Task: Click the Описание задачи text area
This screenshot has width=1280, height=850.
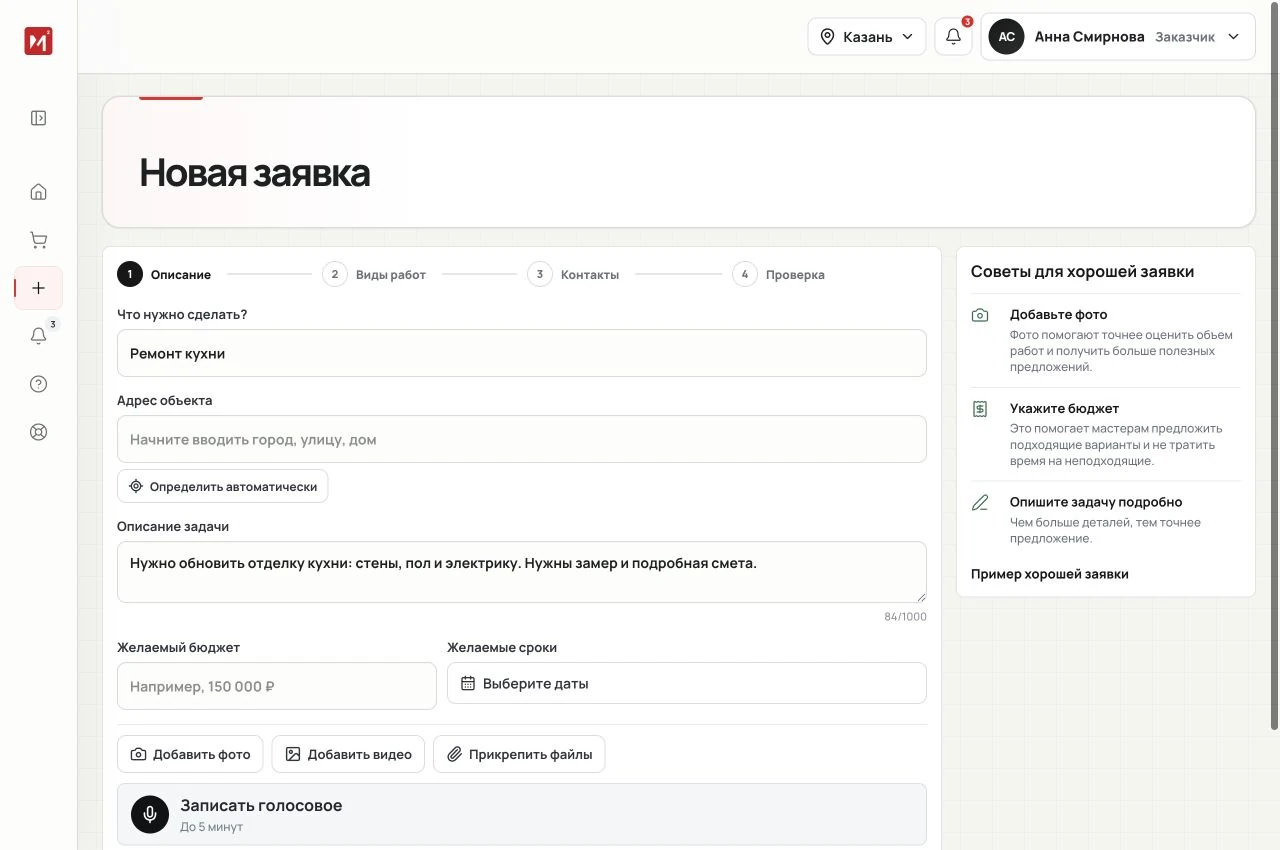Action: 522,572
